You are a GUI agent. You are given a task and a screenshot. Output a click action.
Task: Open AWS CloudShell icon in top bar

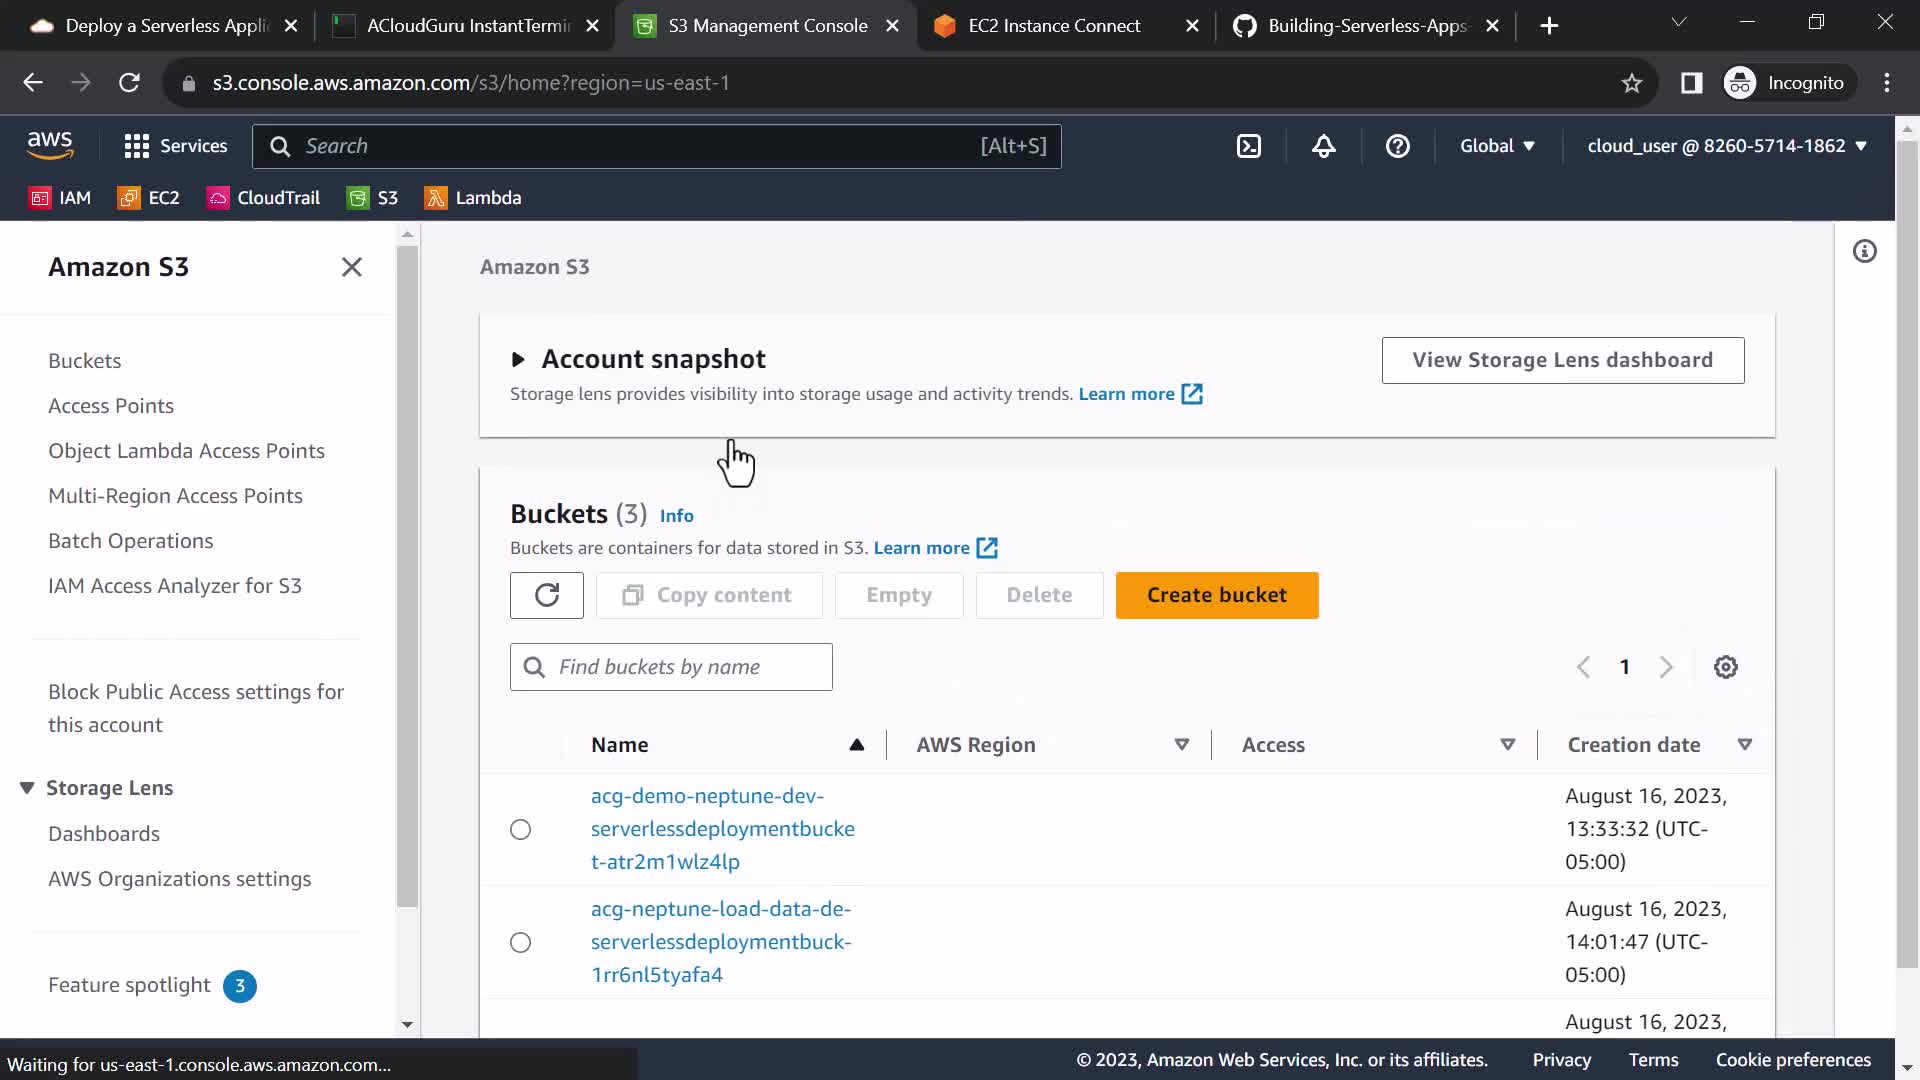point(1249,146)
